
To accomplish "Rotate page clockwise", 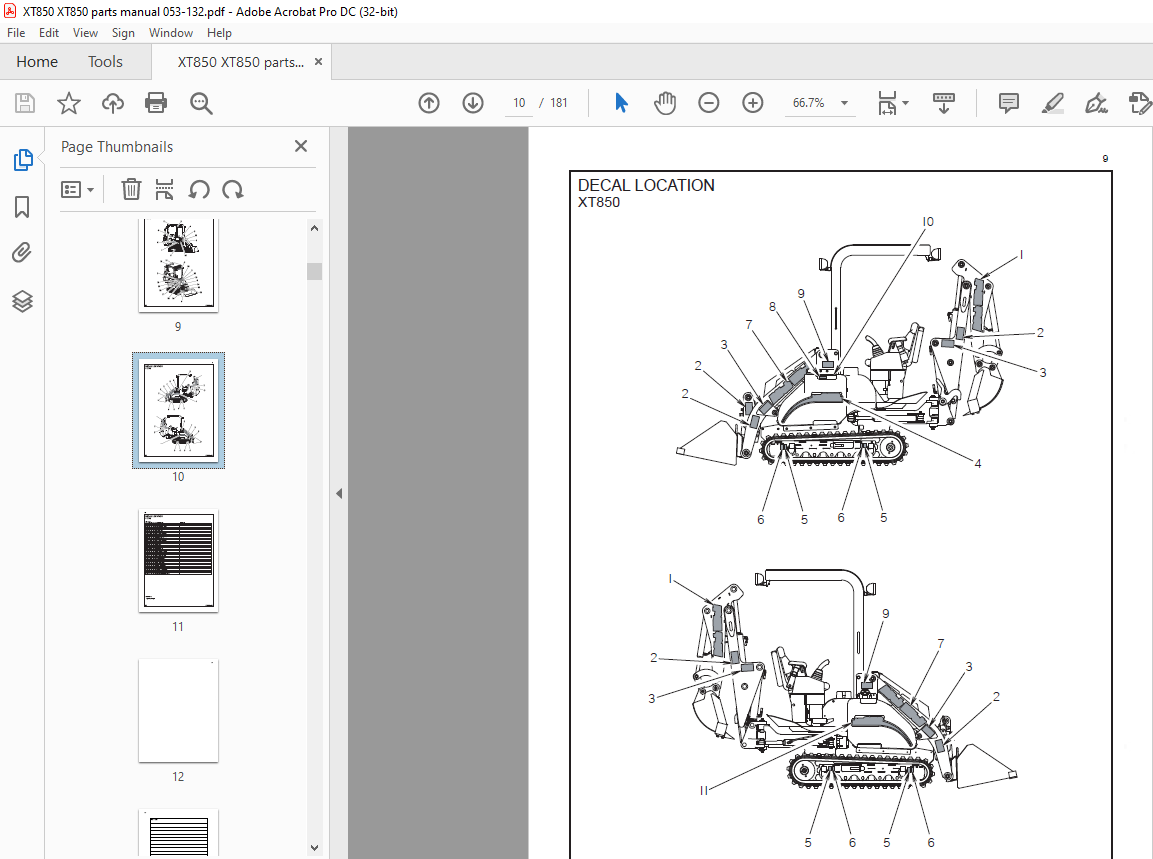I will 233,190.
